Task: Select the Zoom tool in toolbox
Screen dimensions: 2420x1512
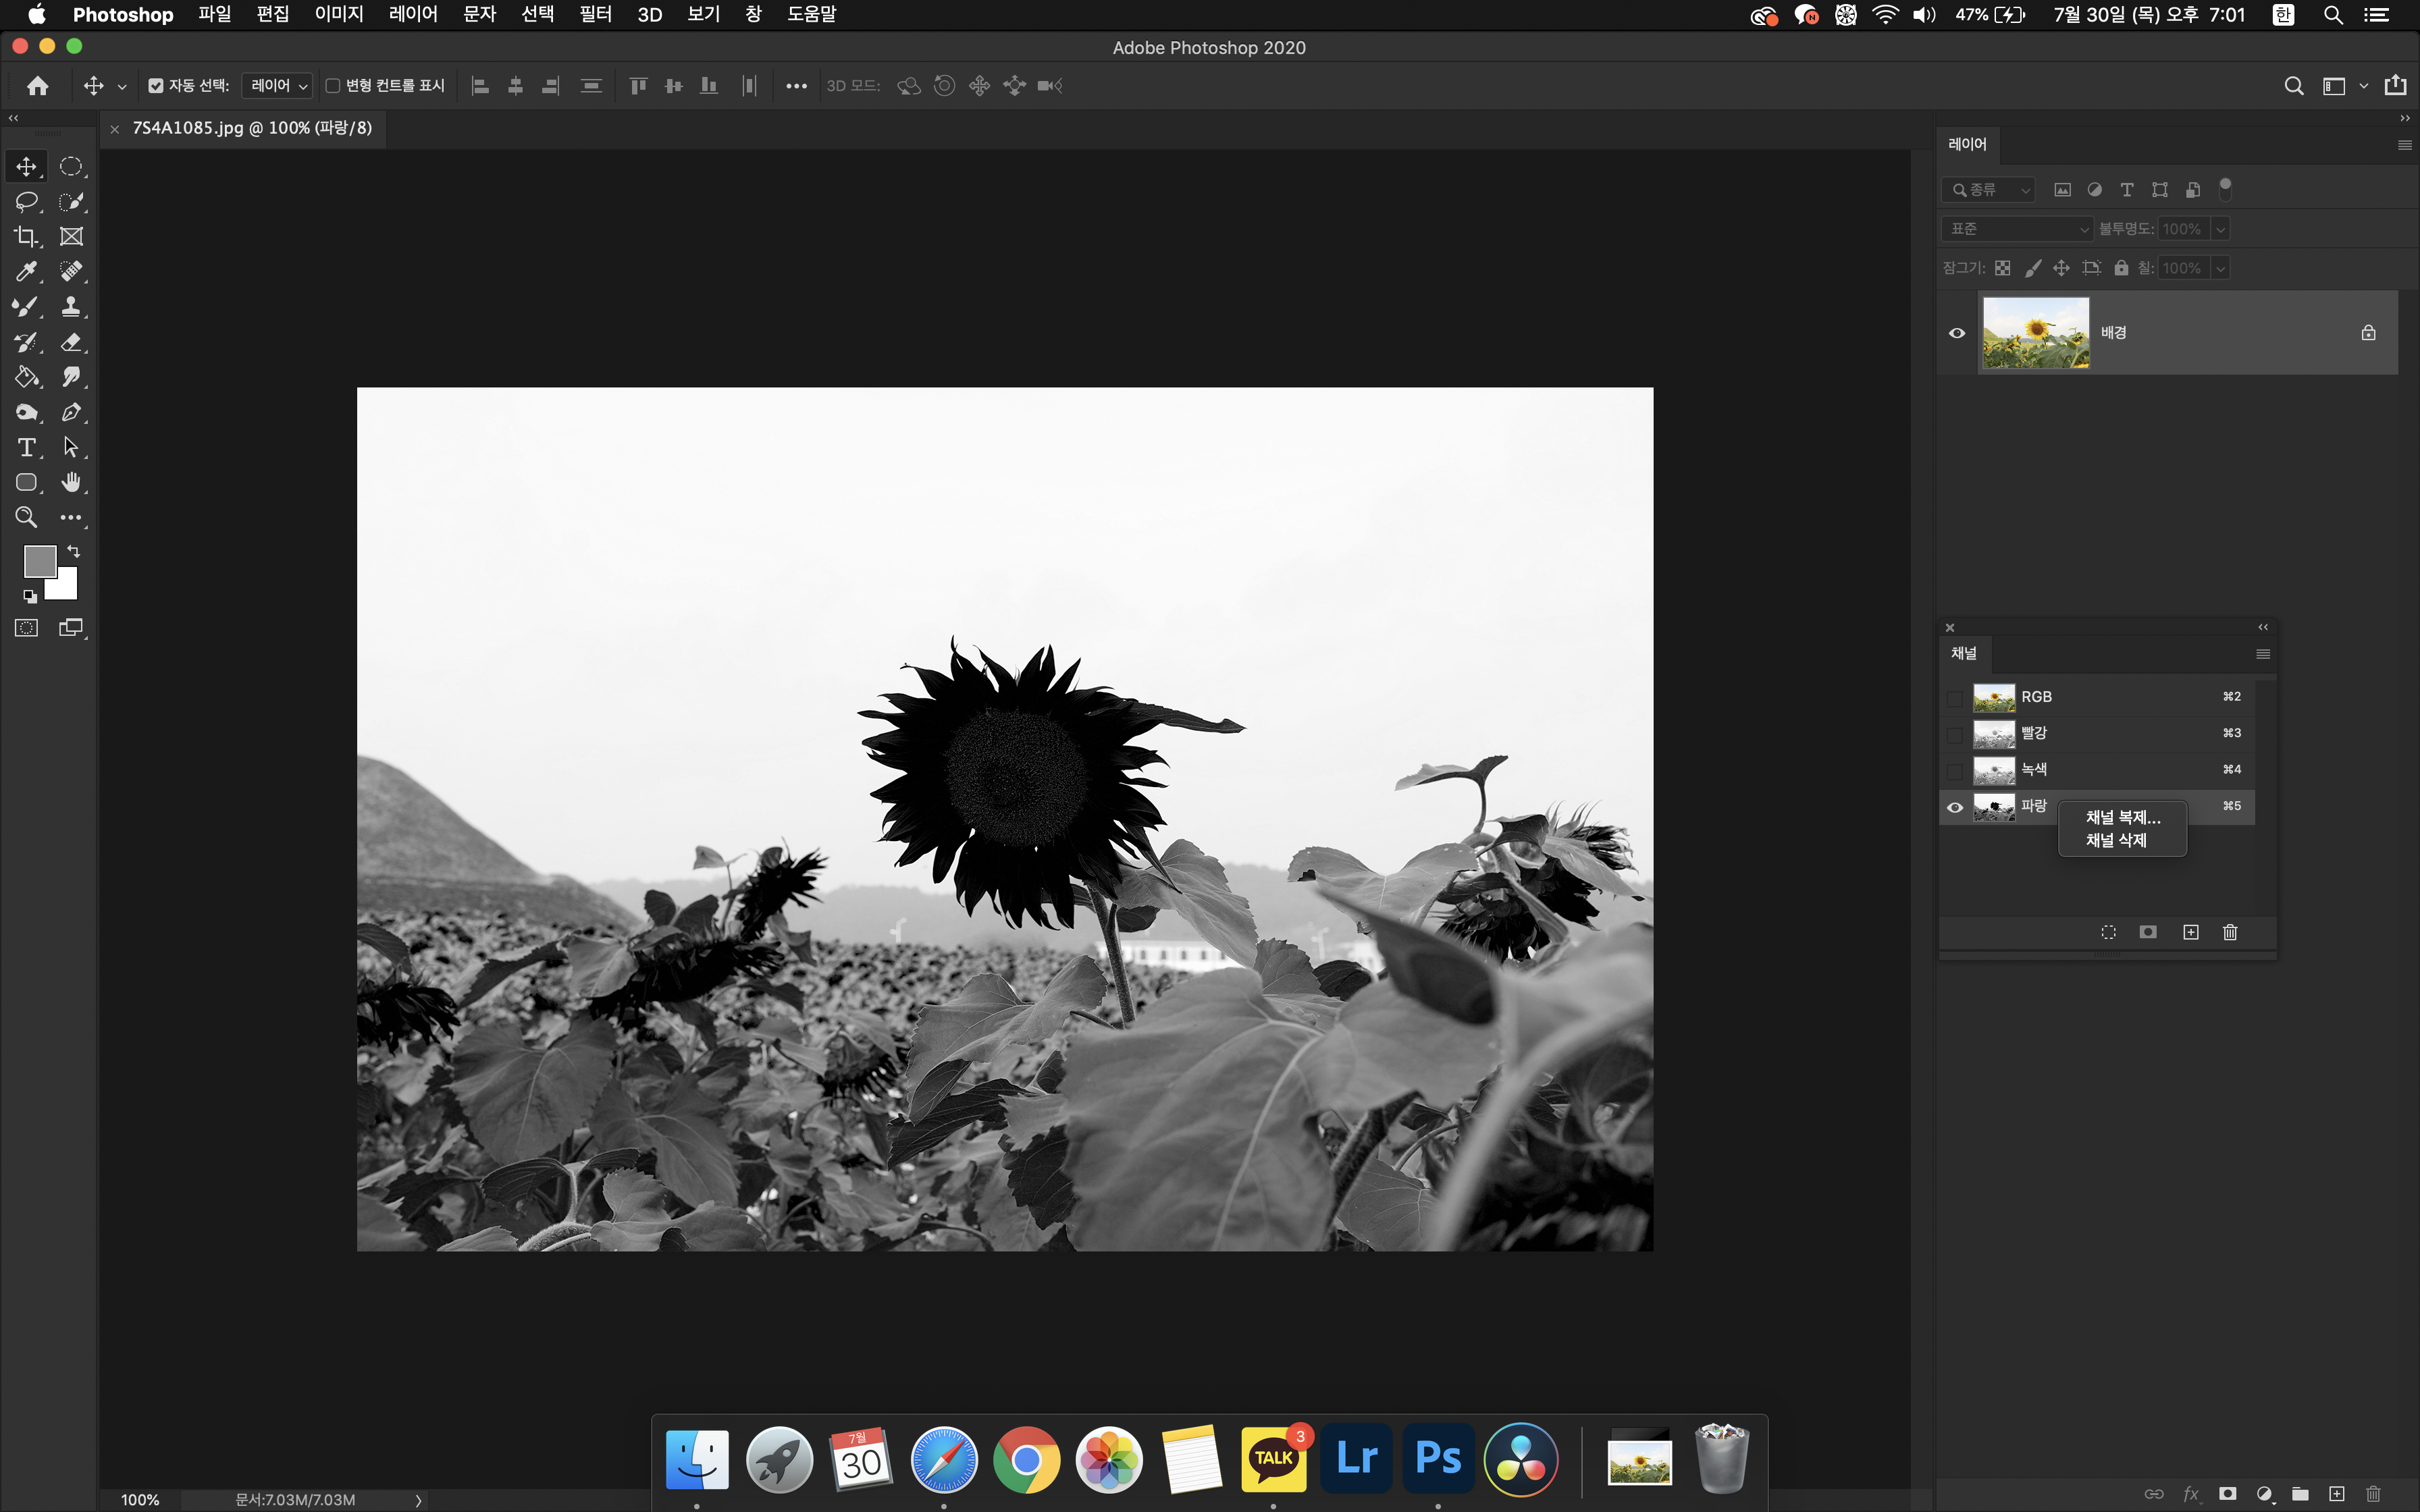Action: pos(26,517)
